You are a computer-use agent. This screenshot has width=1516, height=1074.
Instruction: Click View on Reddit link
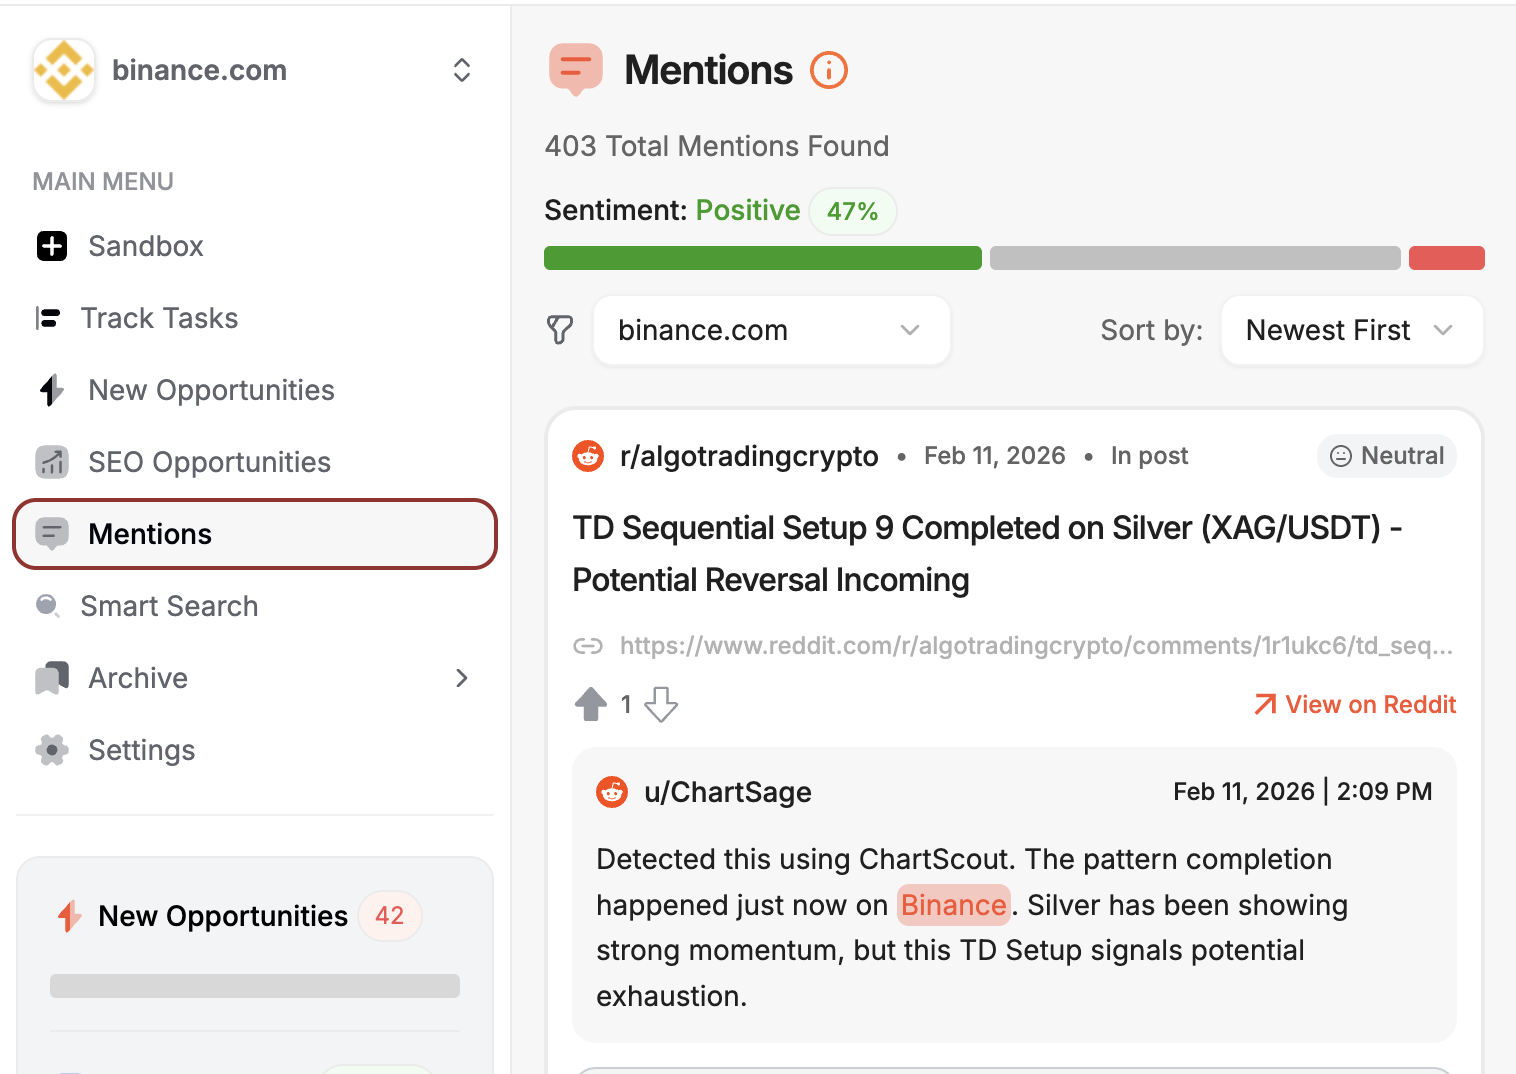coord(1356,705)
